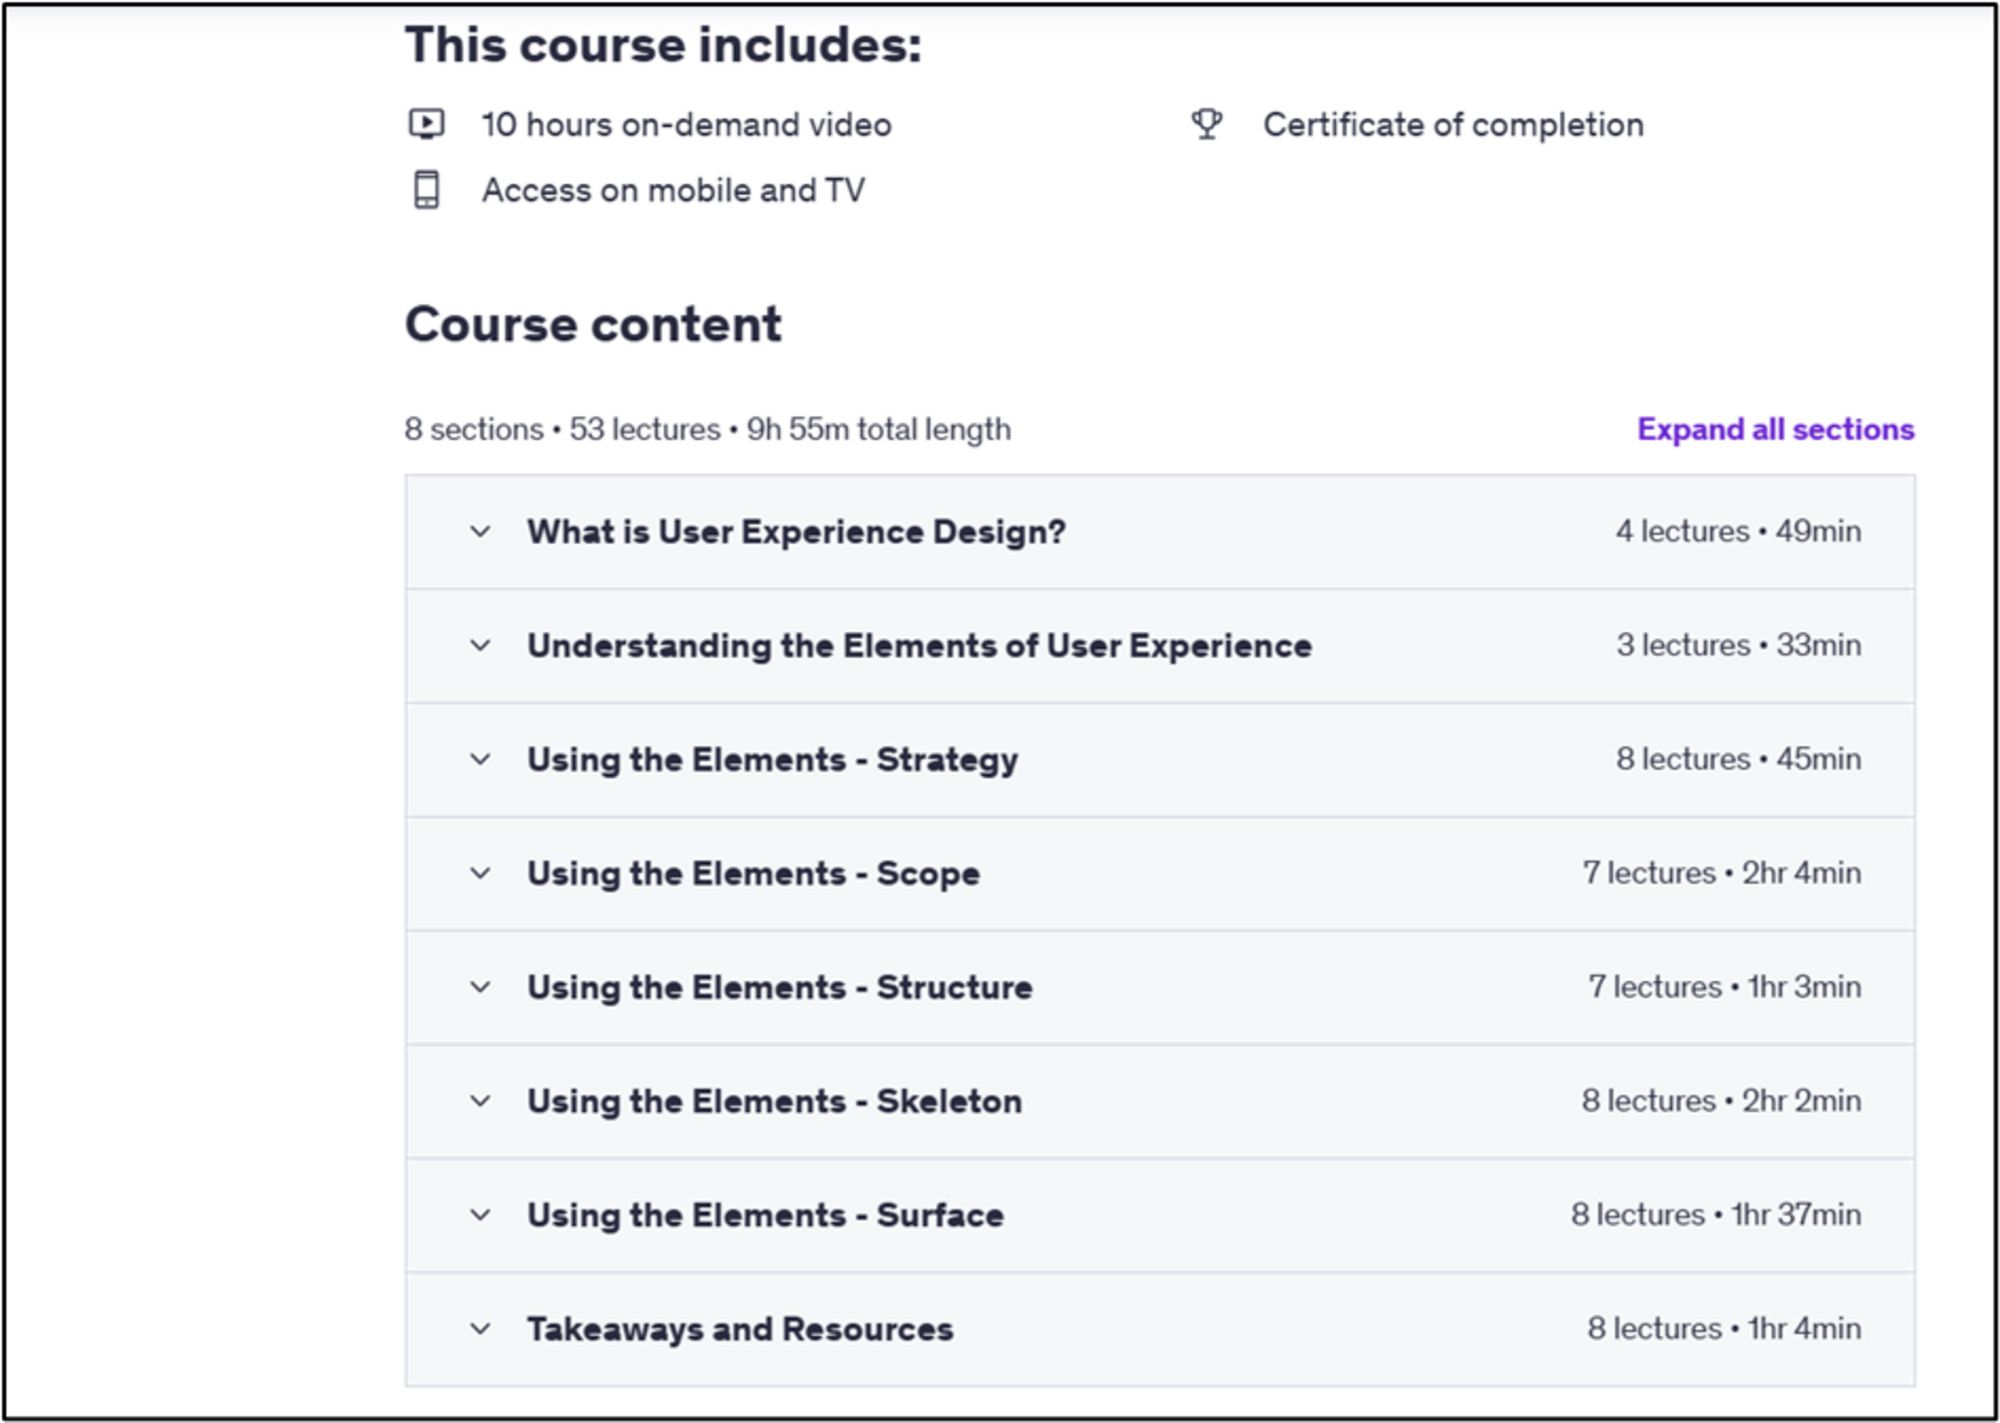This screenshot has height=1423, width=2000.
Task: Click the Using the Elements - Skeleton title
Action: [774, 1101]
